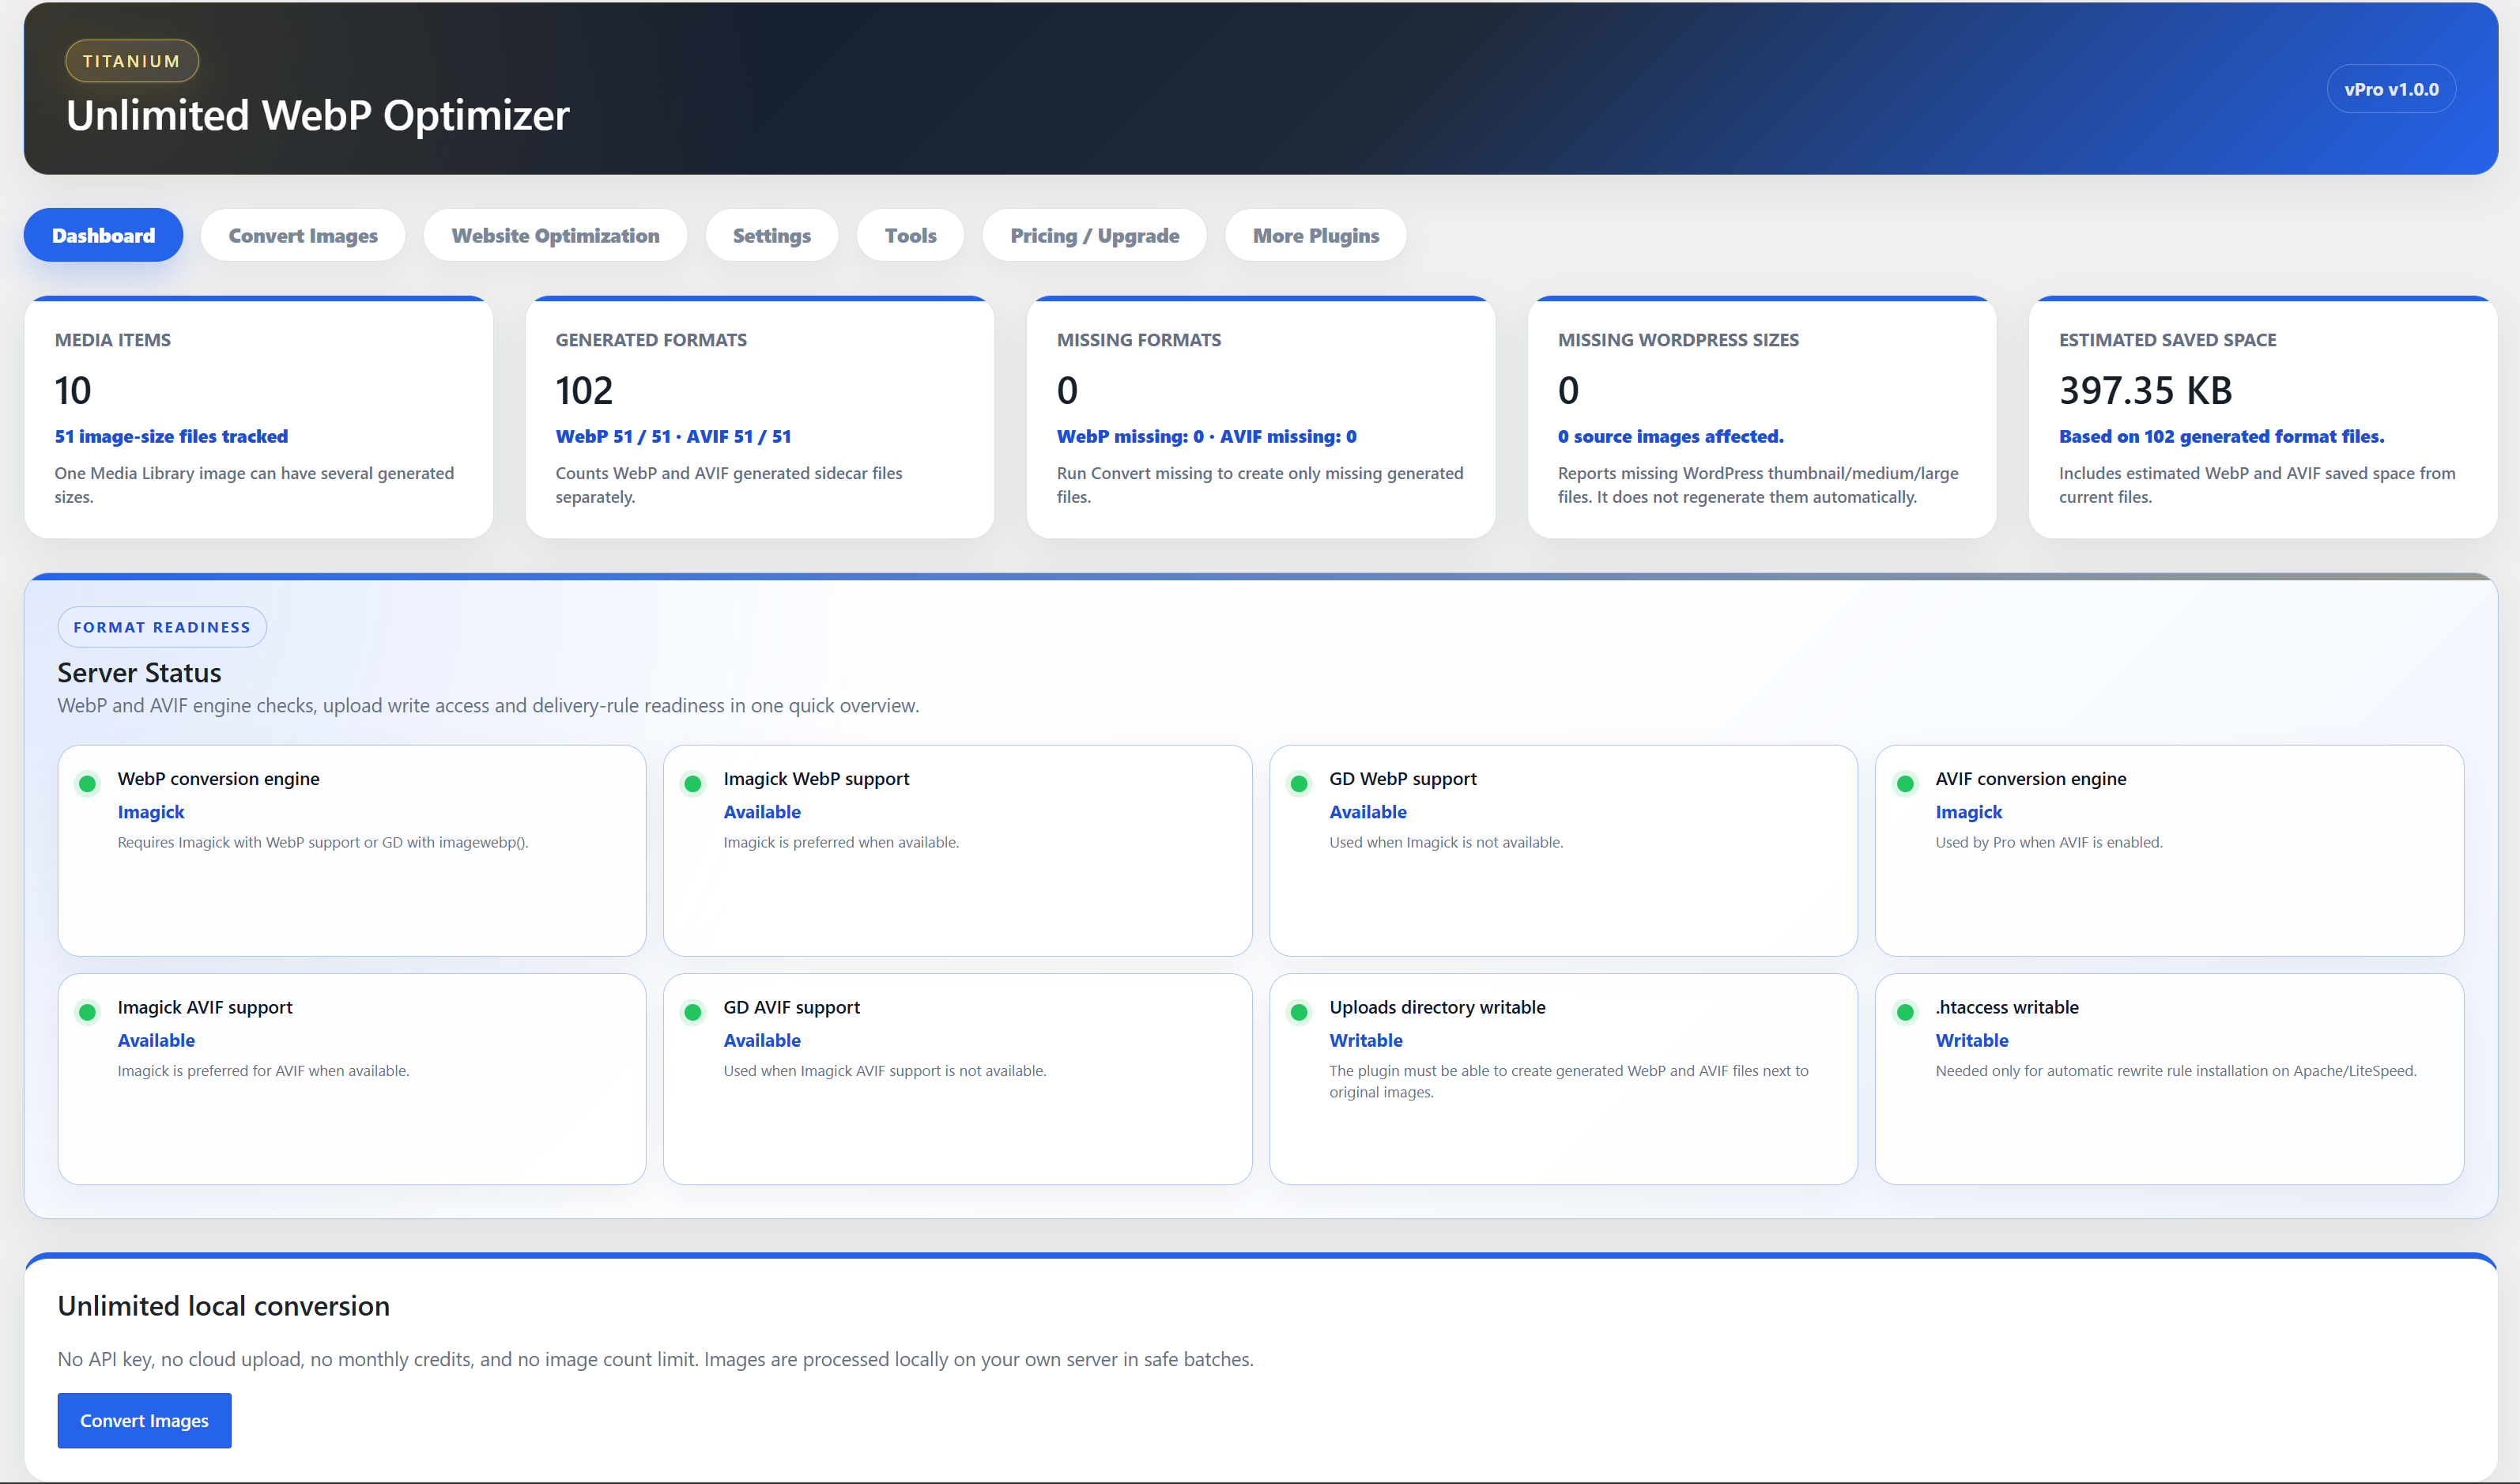The image size is (2520, 1484).
Task: Click the 'Unlimited local conversion' heading
Action: point(223,1306)
